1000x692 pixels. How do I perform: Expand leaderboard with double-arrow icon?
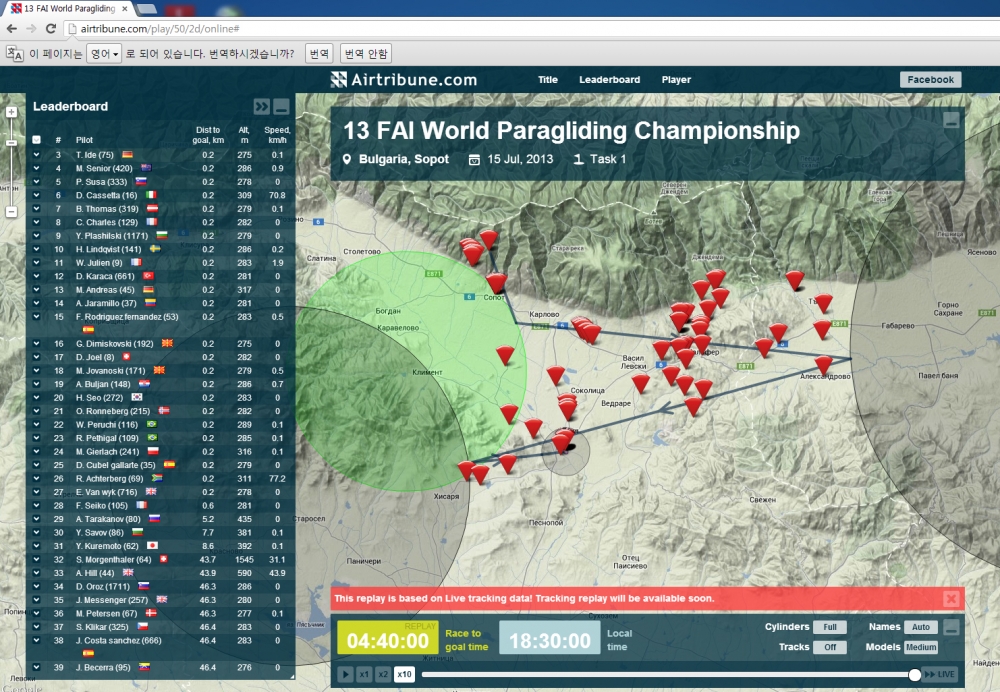(261, 107)
